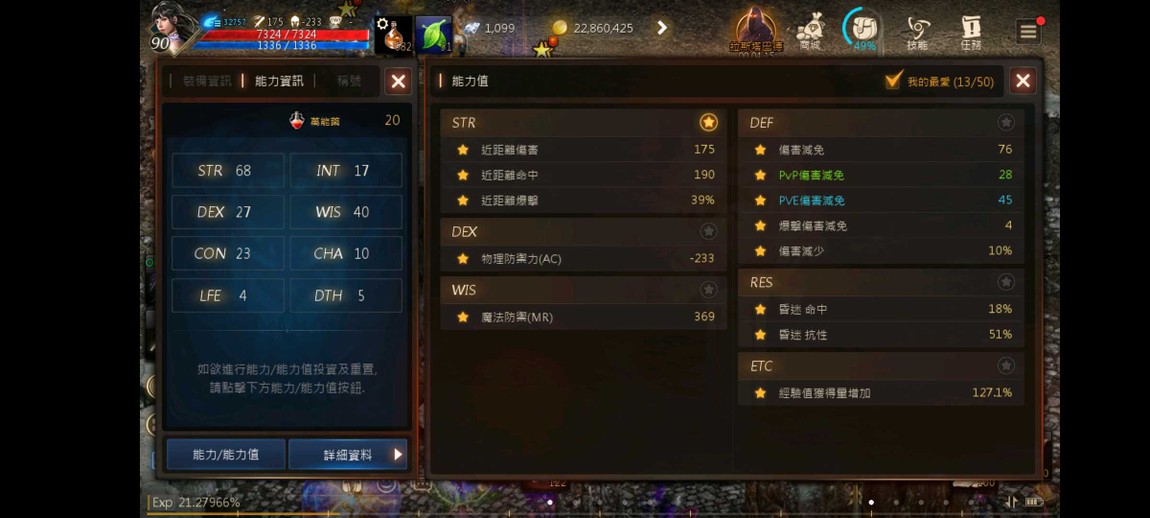This screenshot has width=1150, height=518.
Task: Switch to the 稱號 title tab
Action: click(x=349, y=81)
